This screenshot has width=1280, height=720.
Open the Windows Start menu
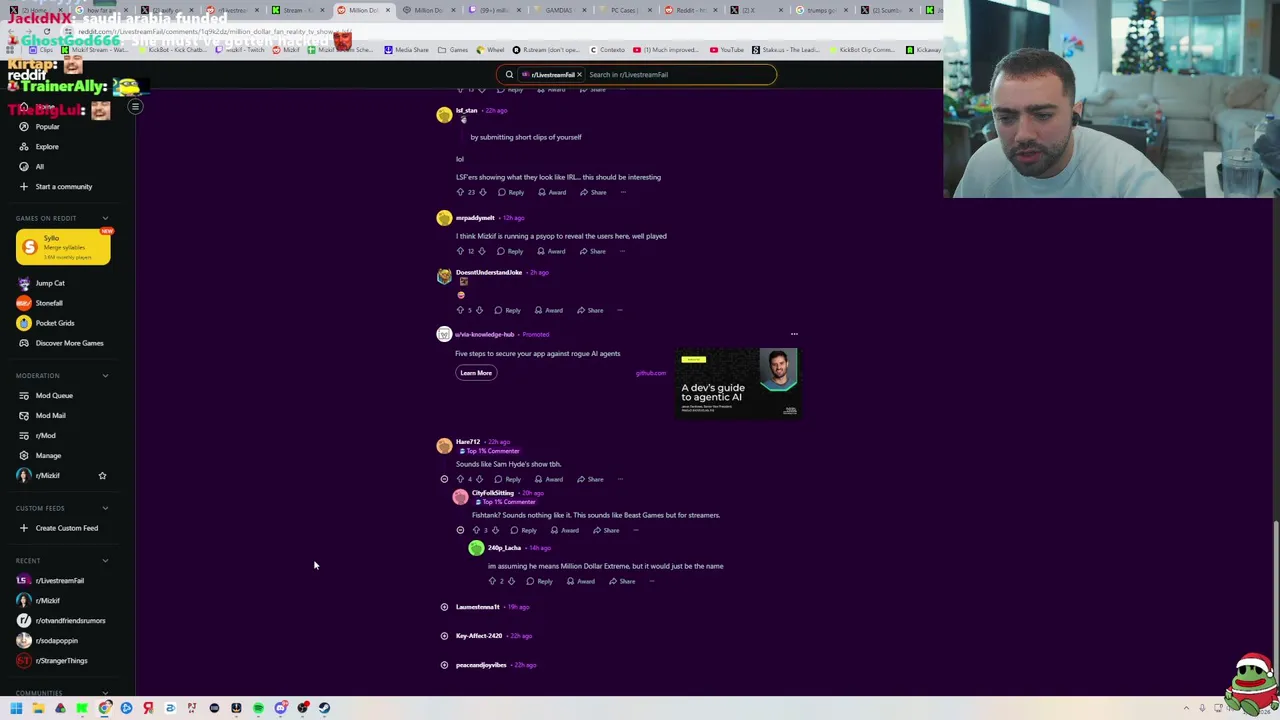(x=16, y=708)
